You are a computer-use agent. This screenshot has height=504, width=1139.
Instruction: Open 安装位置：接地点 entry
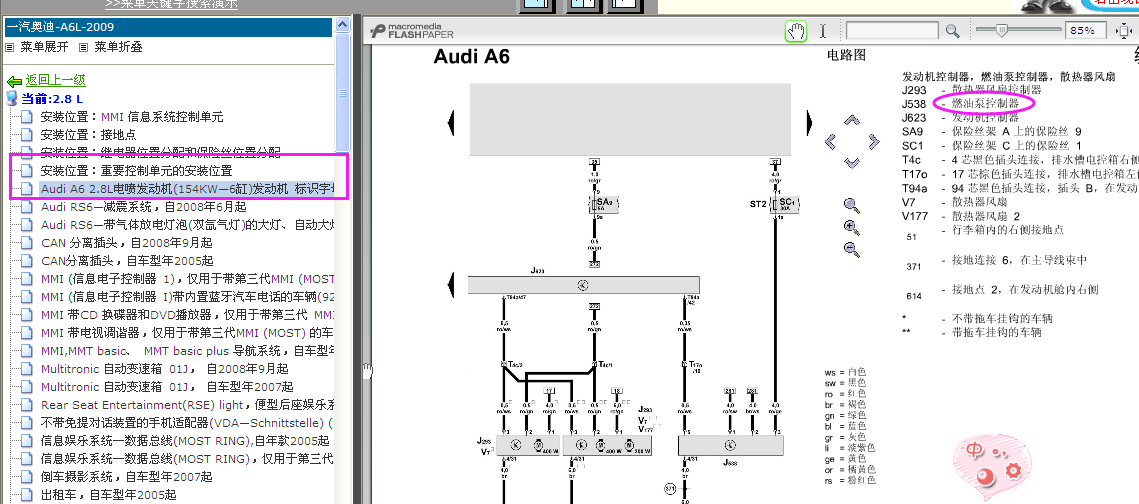click(x=89, y=135)
